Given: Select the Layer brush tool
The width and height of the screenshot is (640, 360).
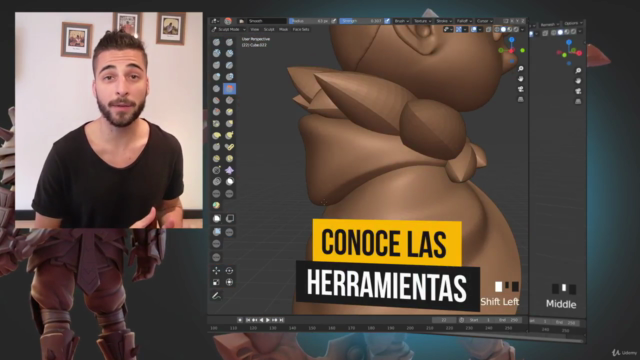Looking at the screenshot, I should (229, 65).
